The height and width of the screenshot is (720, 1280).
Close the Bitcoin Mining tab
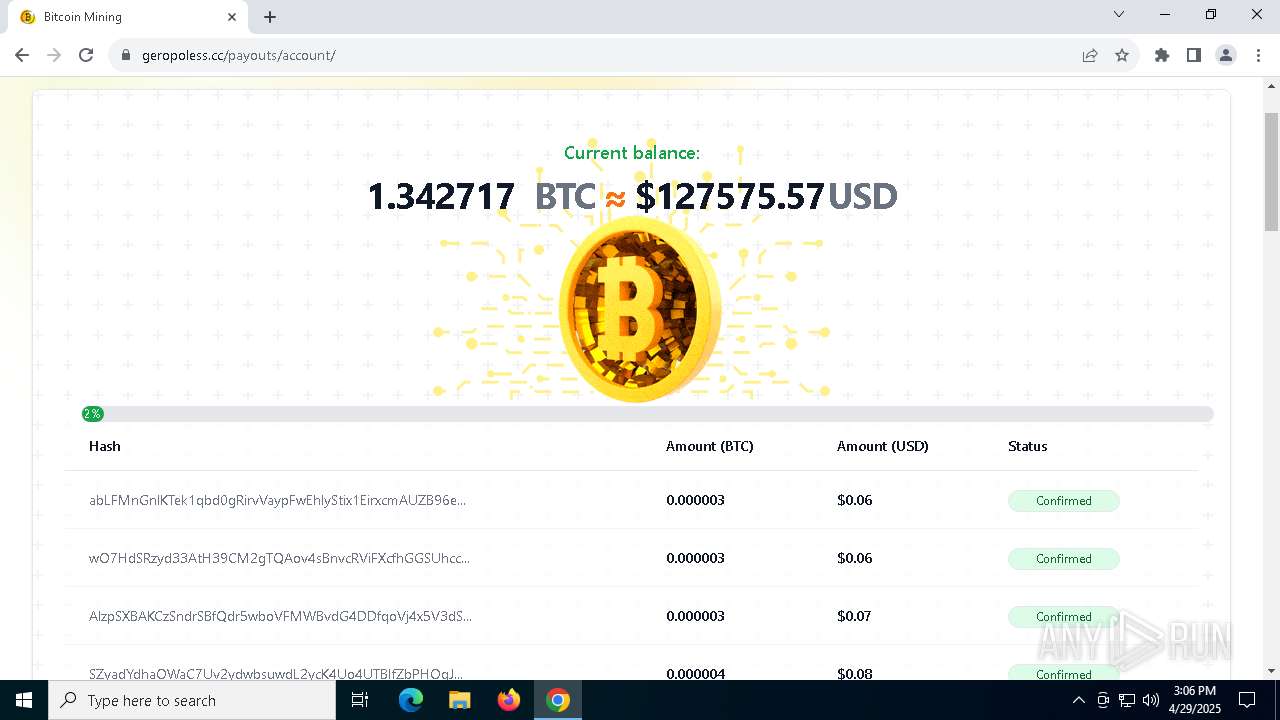(x=232, y=17)
